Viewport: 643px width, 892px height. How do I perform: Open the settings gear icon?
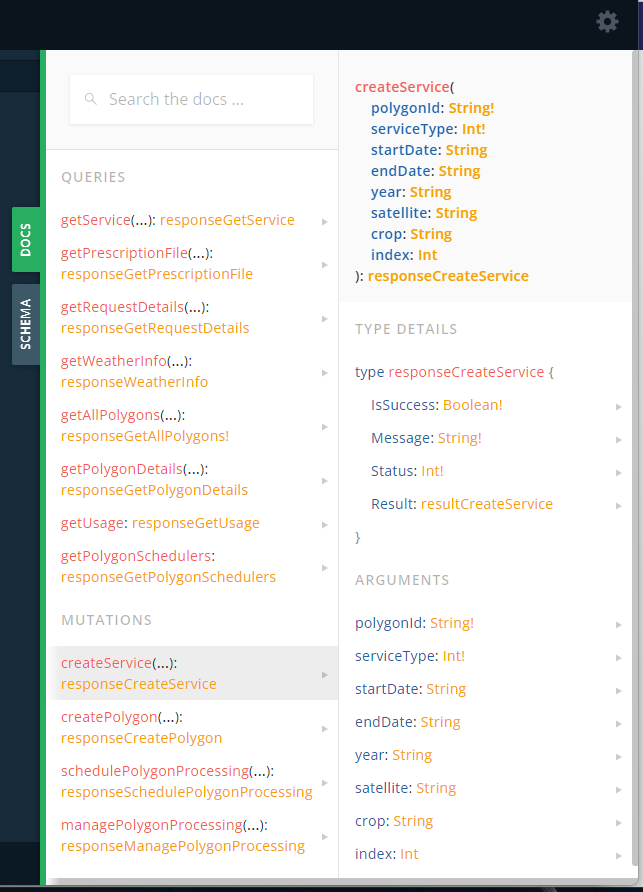pos(607,21)
